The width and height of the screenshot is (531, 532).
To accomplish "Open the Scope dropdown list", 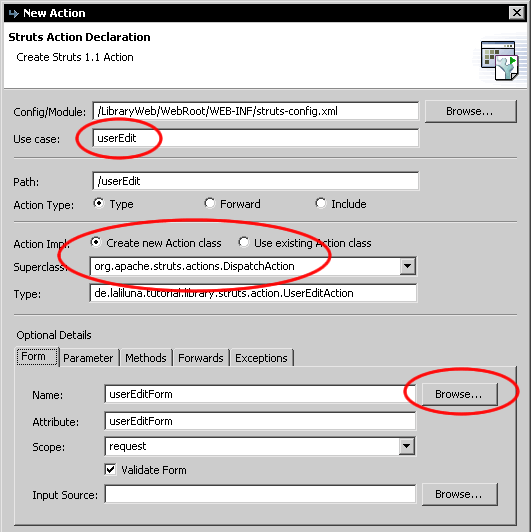I will (406, 446).
